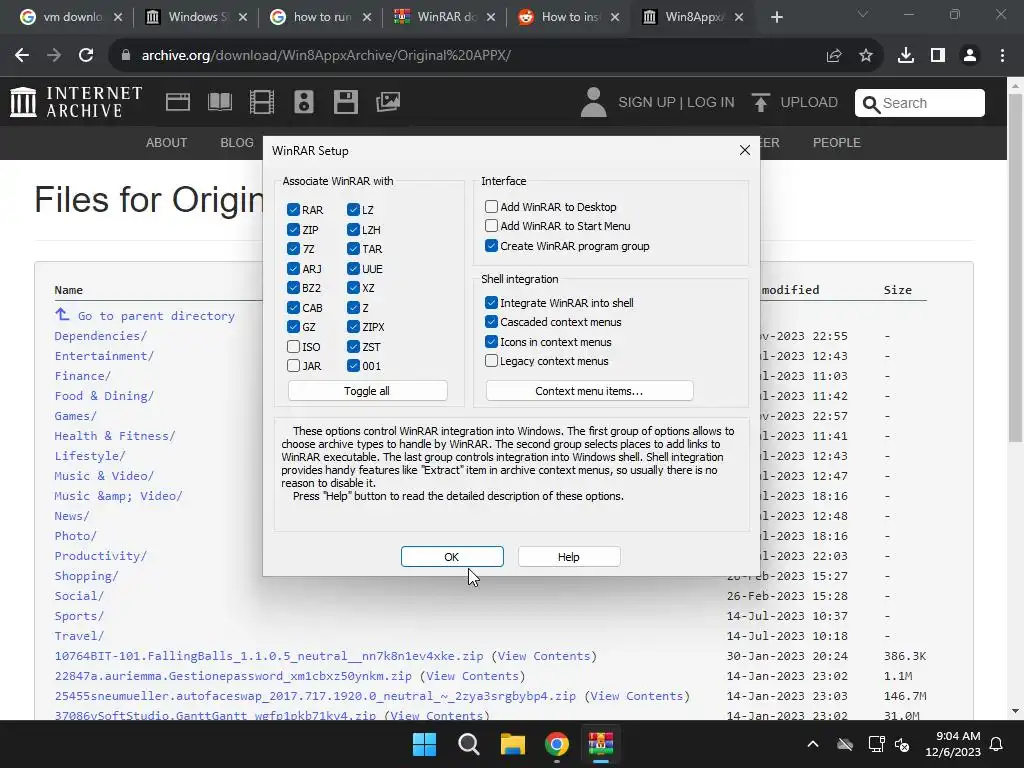1024x768 pixels.
Task: Uncheck RAR association checkbox
Action: click(x=293, y=210)
